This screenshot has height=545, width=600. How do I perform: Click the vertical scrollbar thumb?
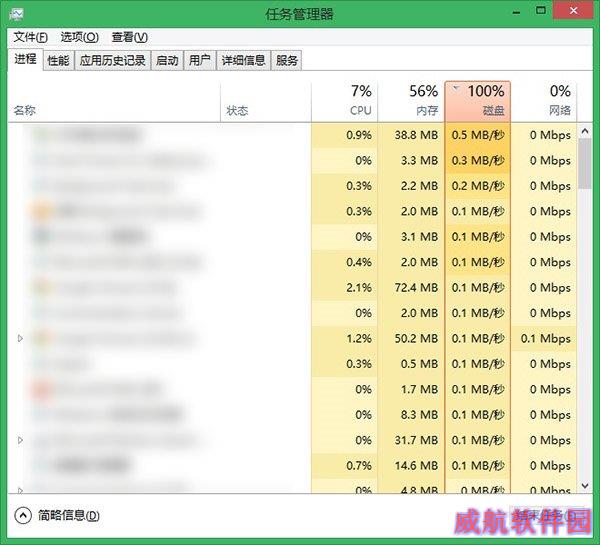pos(585,163)
